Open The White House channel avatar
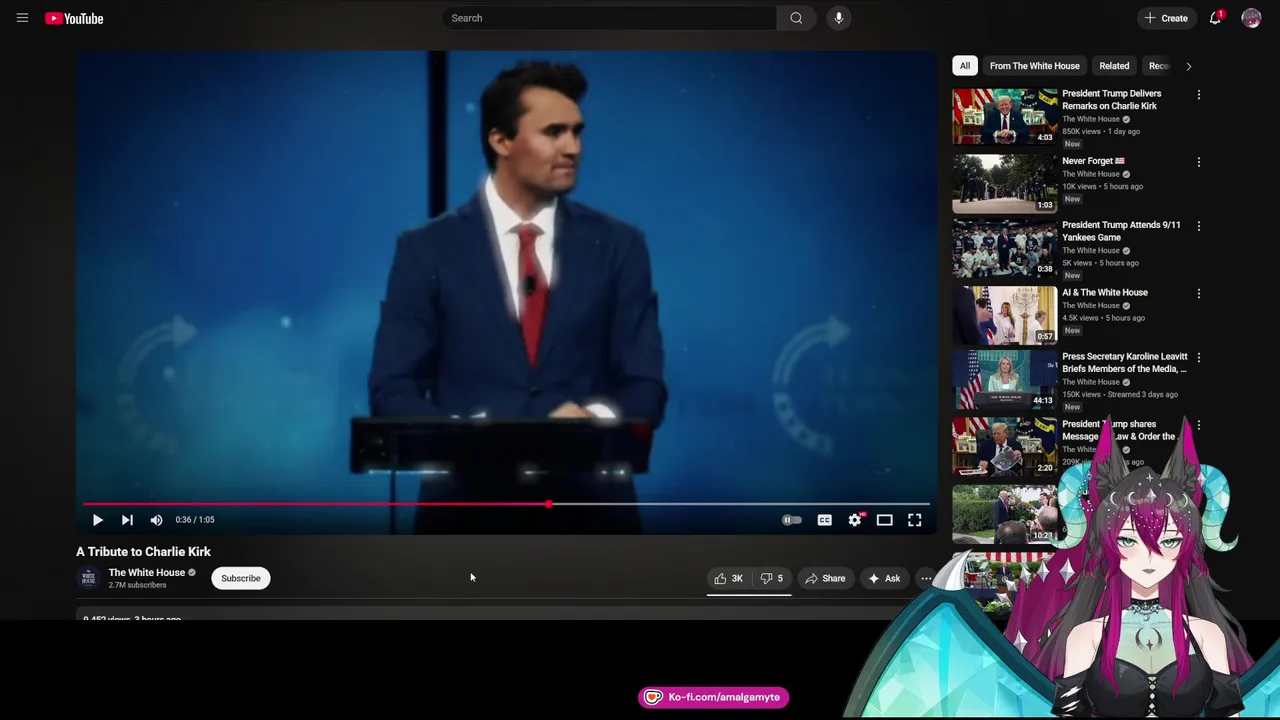This screenshot has width=1280, height=720. (x=89, y=578)
